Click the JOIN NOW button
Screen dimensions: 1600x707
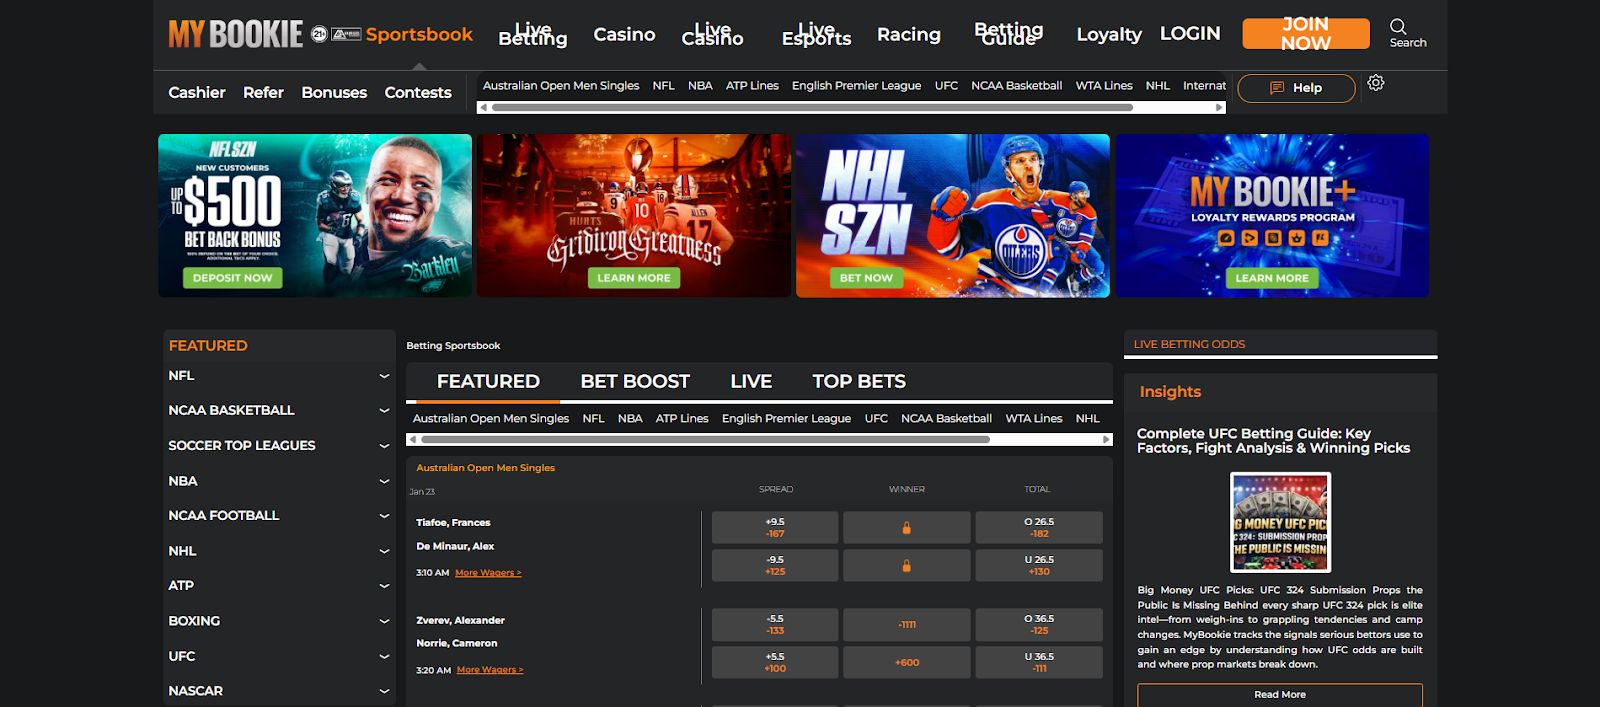1306,33
